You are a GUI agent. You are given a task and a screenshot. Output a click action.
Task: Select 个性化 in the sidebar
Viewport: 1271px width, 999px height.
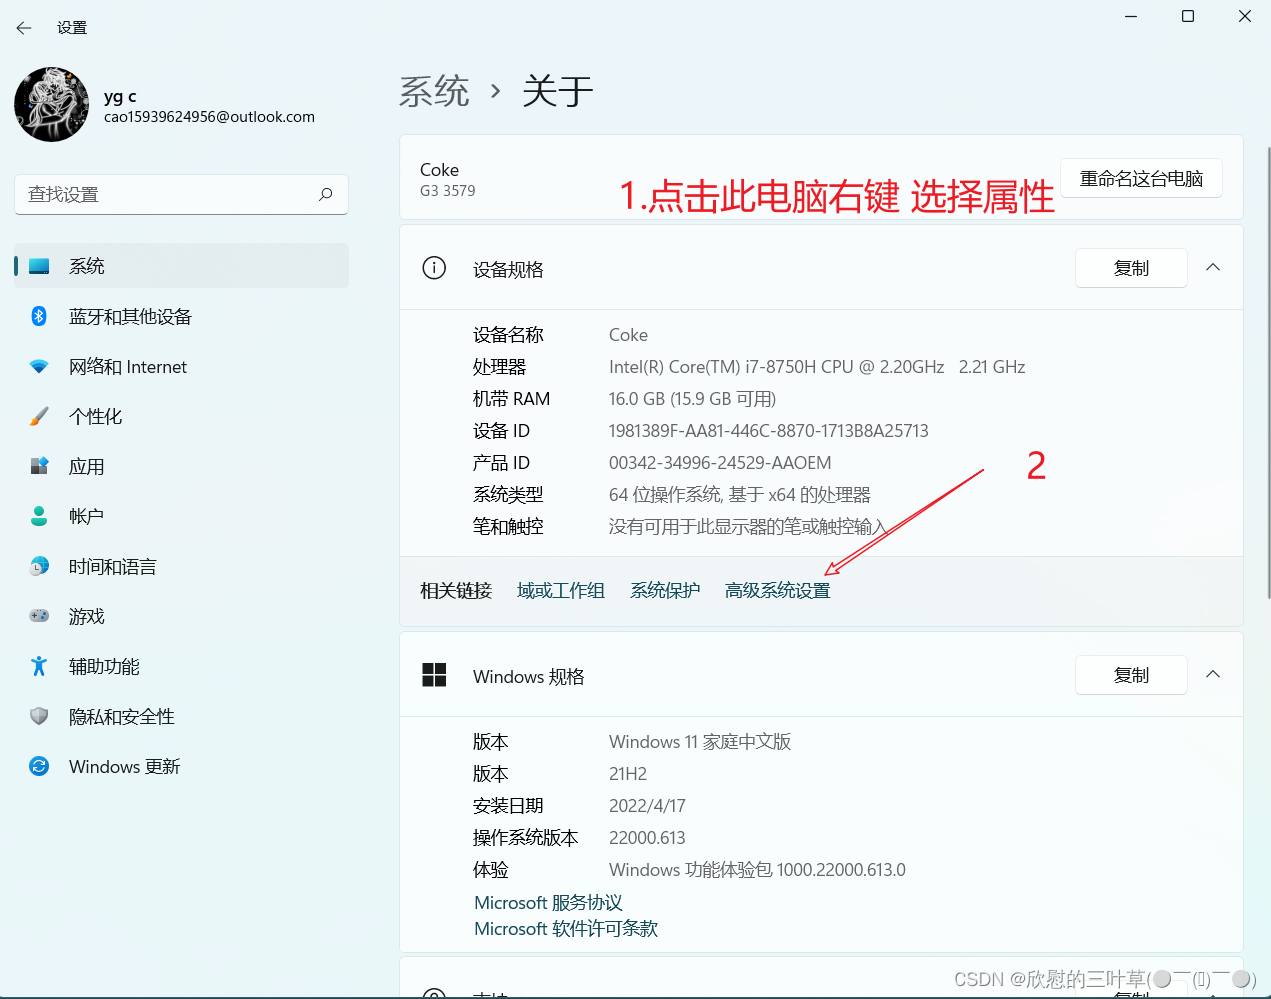(x=96, y=416)
